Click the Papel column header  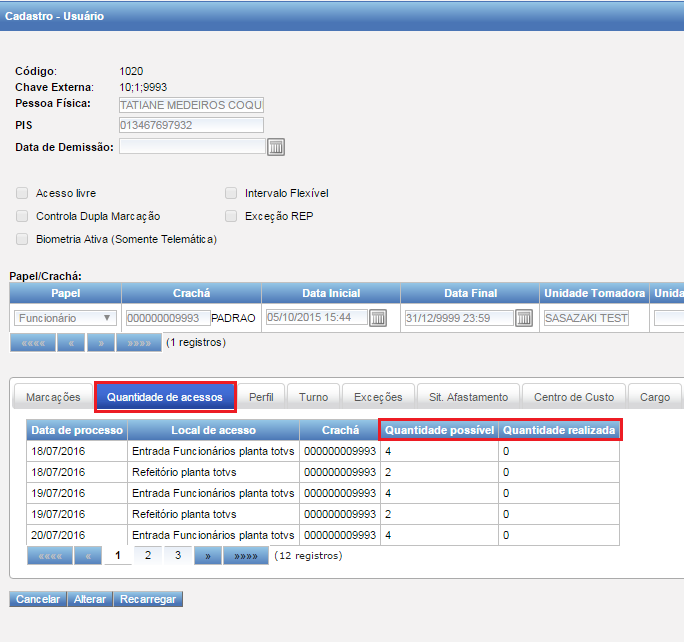[66, 293]
